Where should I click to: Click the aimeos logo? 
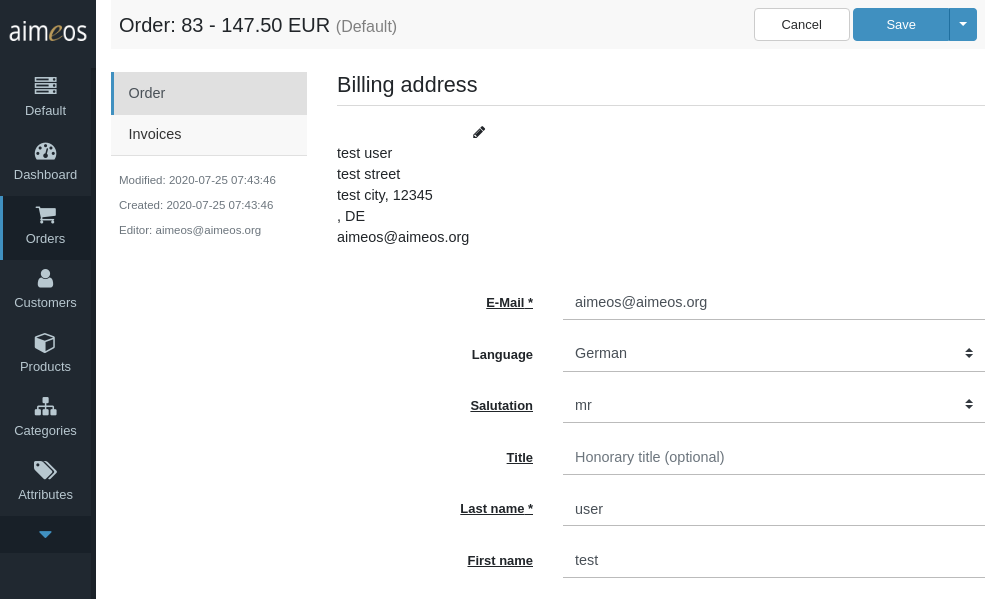[48, 31]
